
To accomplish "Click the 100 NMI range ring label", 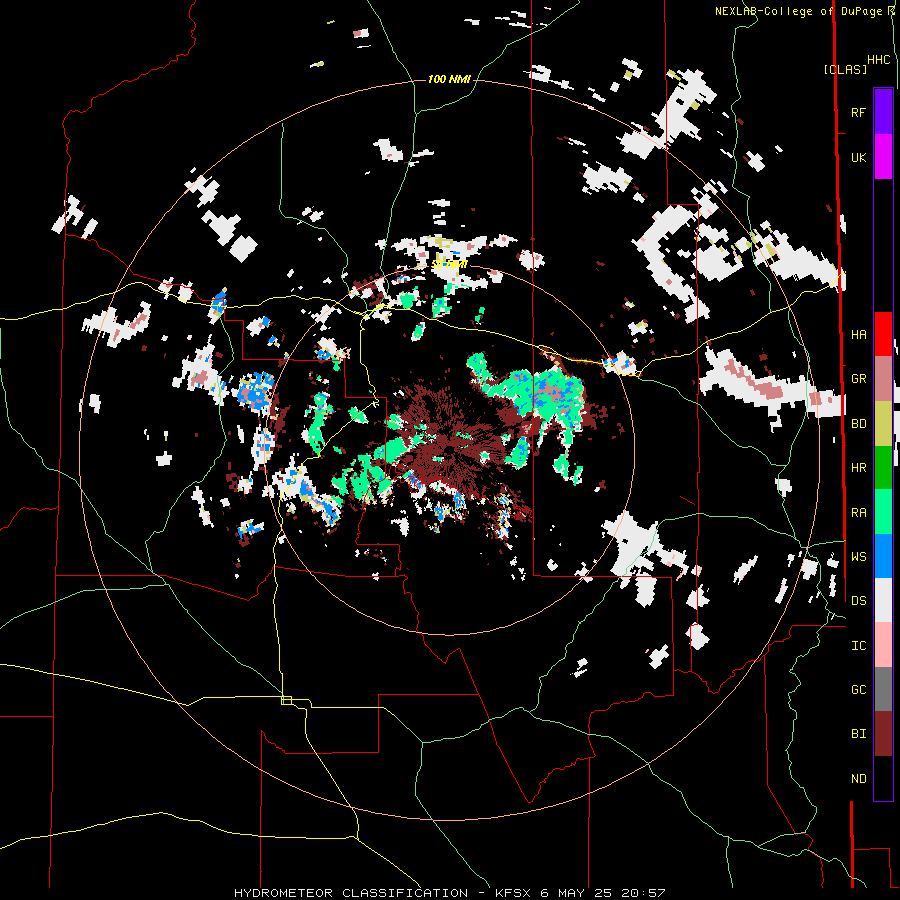I will pyautogui.click(x=449, y=79).
